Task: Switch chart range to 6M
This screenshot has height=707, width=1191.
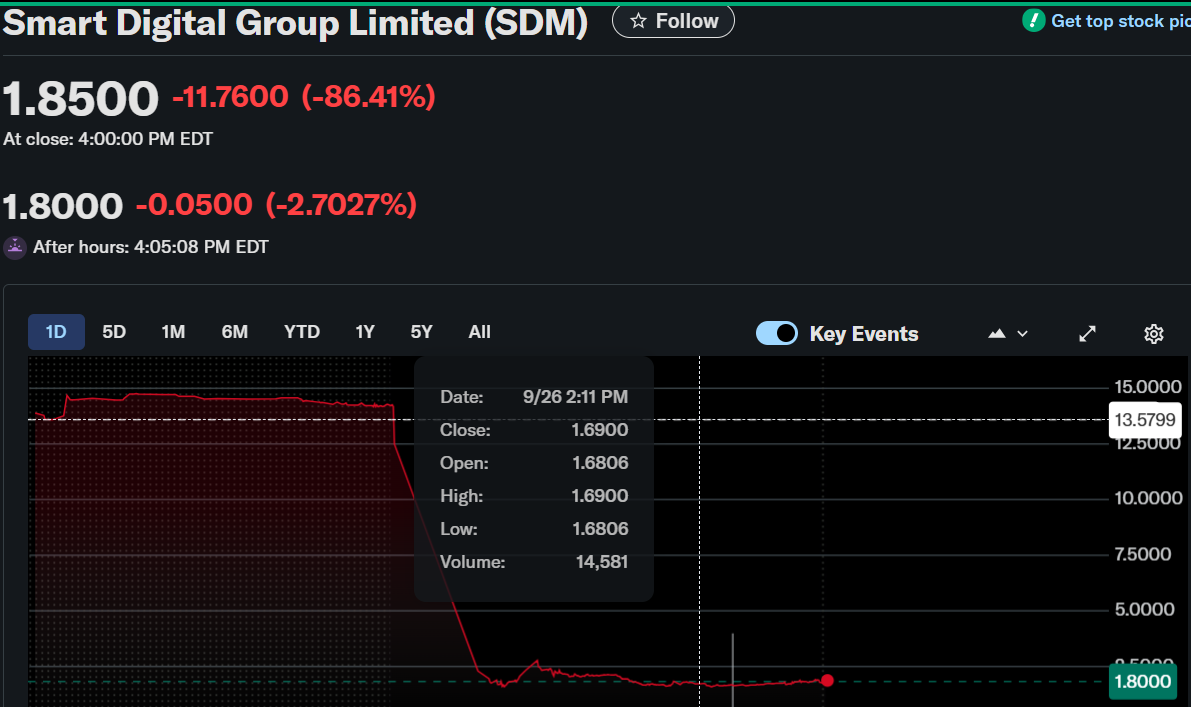Action: pos(235,332)
